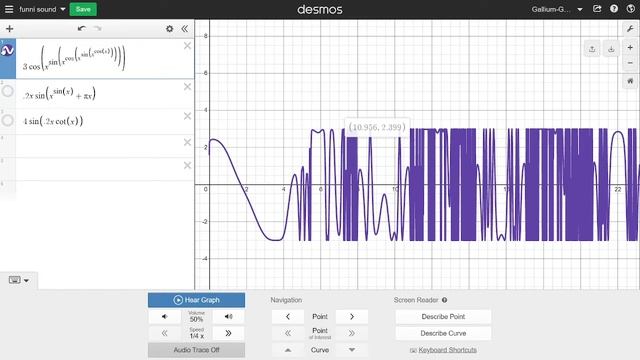Click the fourth empty expression field

pyautogui.click(x=98, y=146)
